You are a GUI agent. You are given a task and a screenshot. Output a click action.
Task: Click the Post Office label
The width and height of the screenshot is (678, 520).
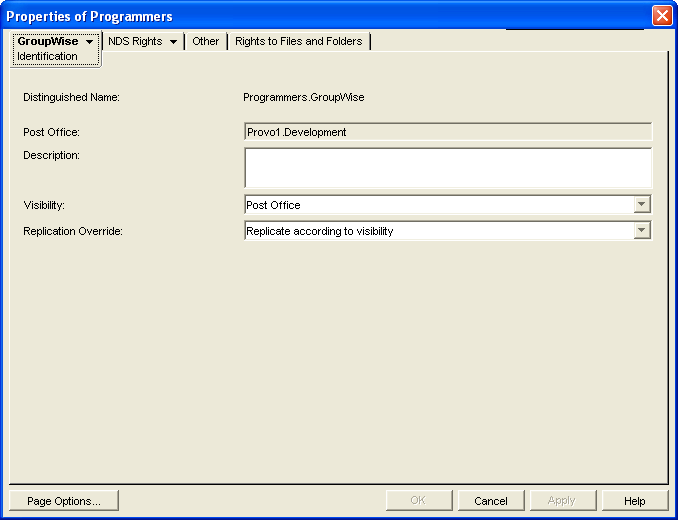51,132
